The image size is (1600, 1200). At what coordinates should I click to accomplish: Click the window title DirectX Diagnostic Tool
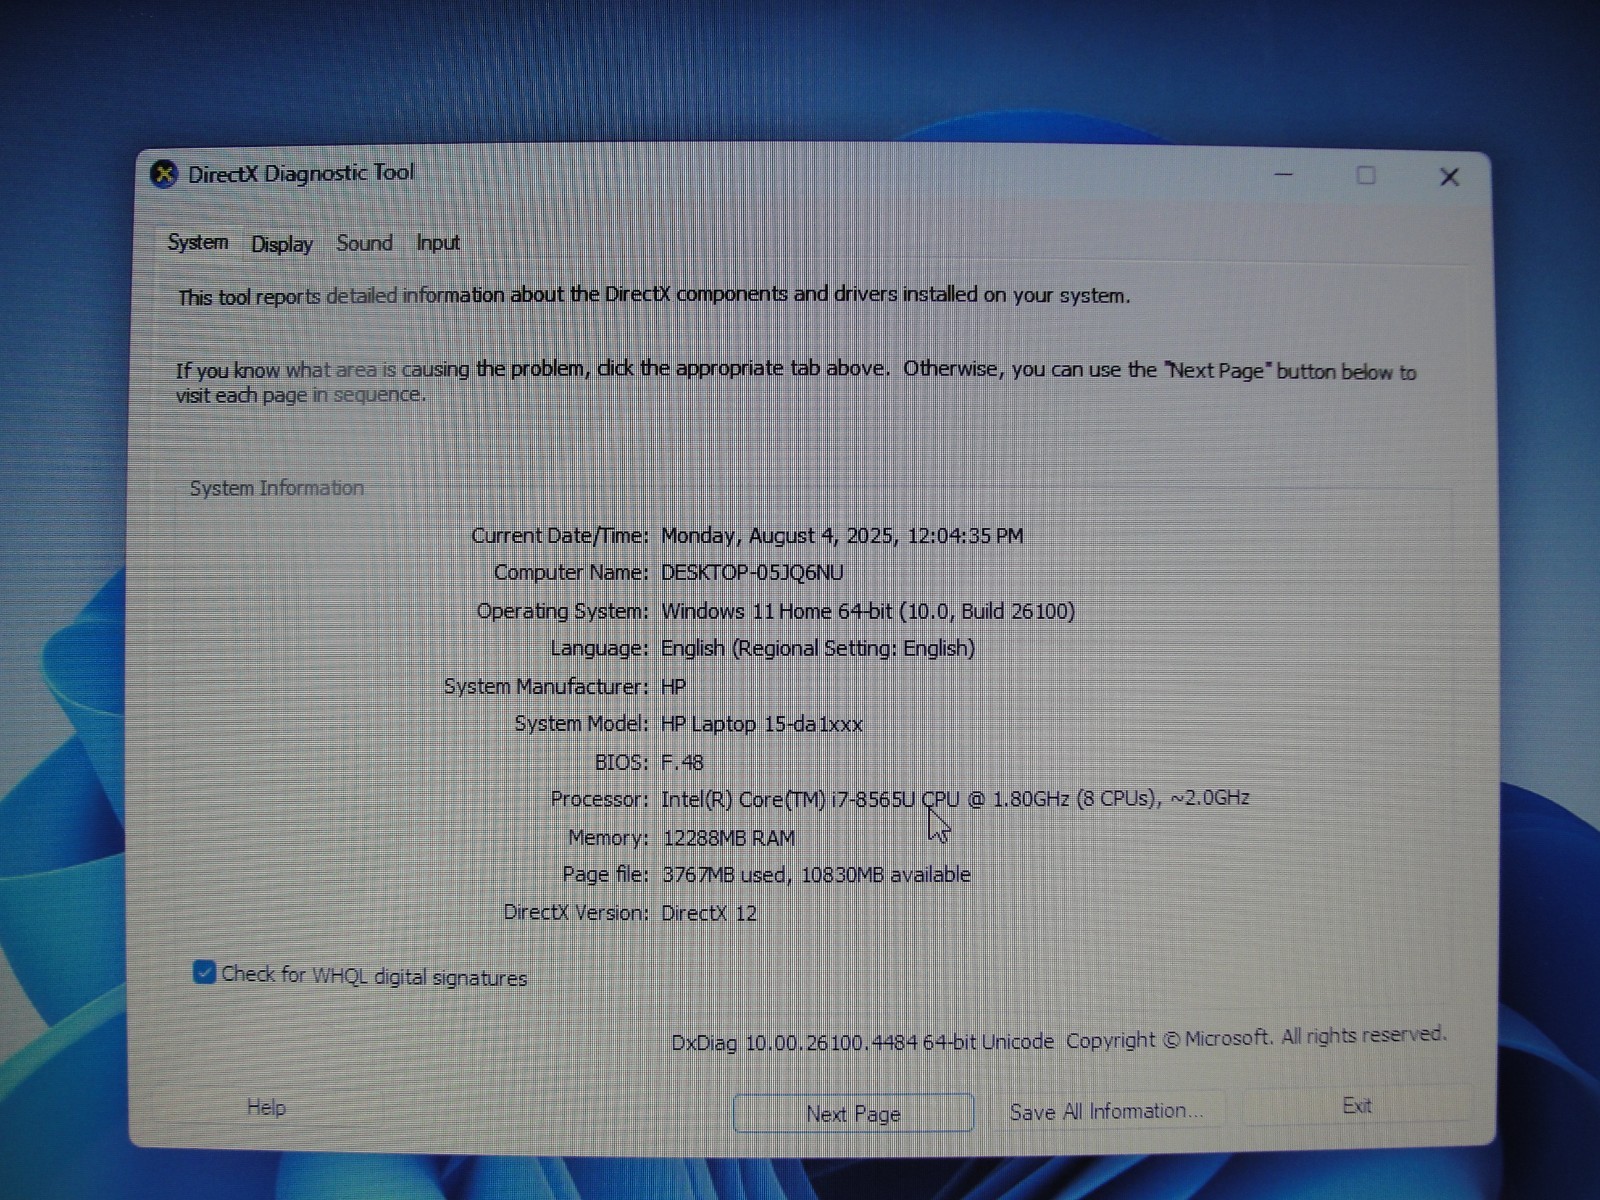301,173
